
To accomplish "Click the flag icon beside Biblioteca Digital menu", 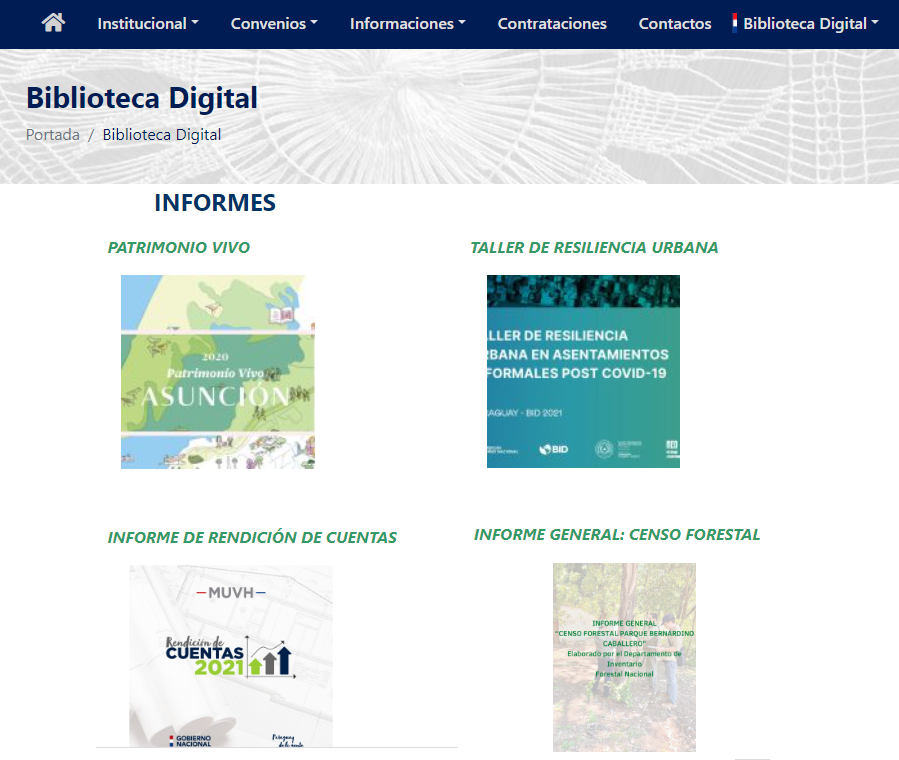I will click(x=735, y=23).
